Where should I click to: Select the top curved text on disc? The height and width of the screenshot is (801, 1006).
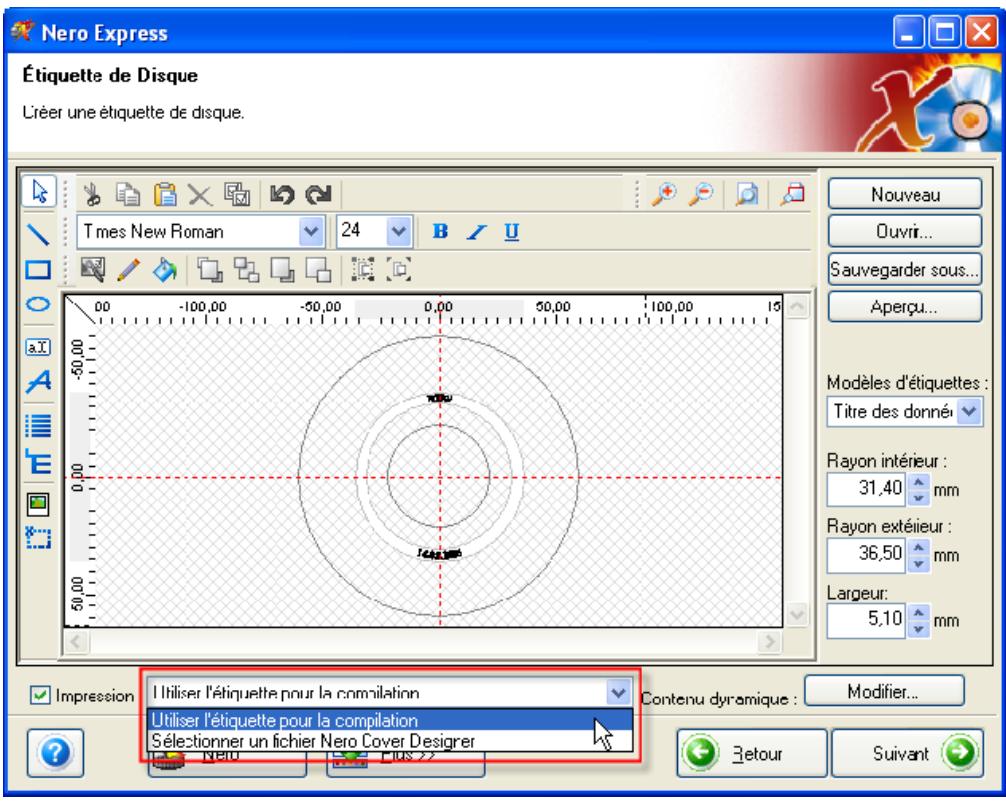click(439, 399)
